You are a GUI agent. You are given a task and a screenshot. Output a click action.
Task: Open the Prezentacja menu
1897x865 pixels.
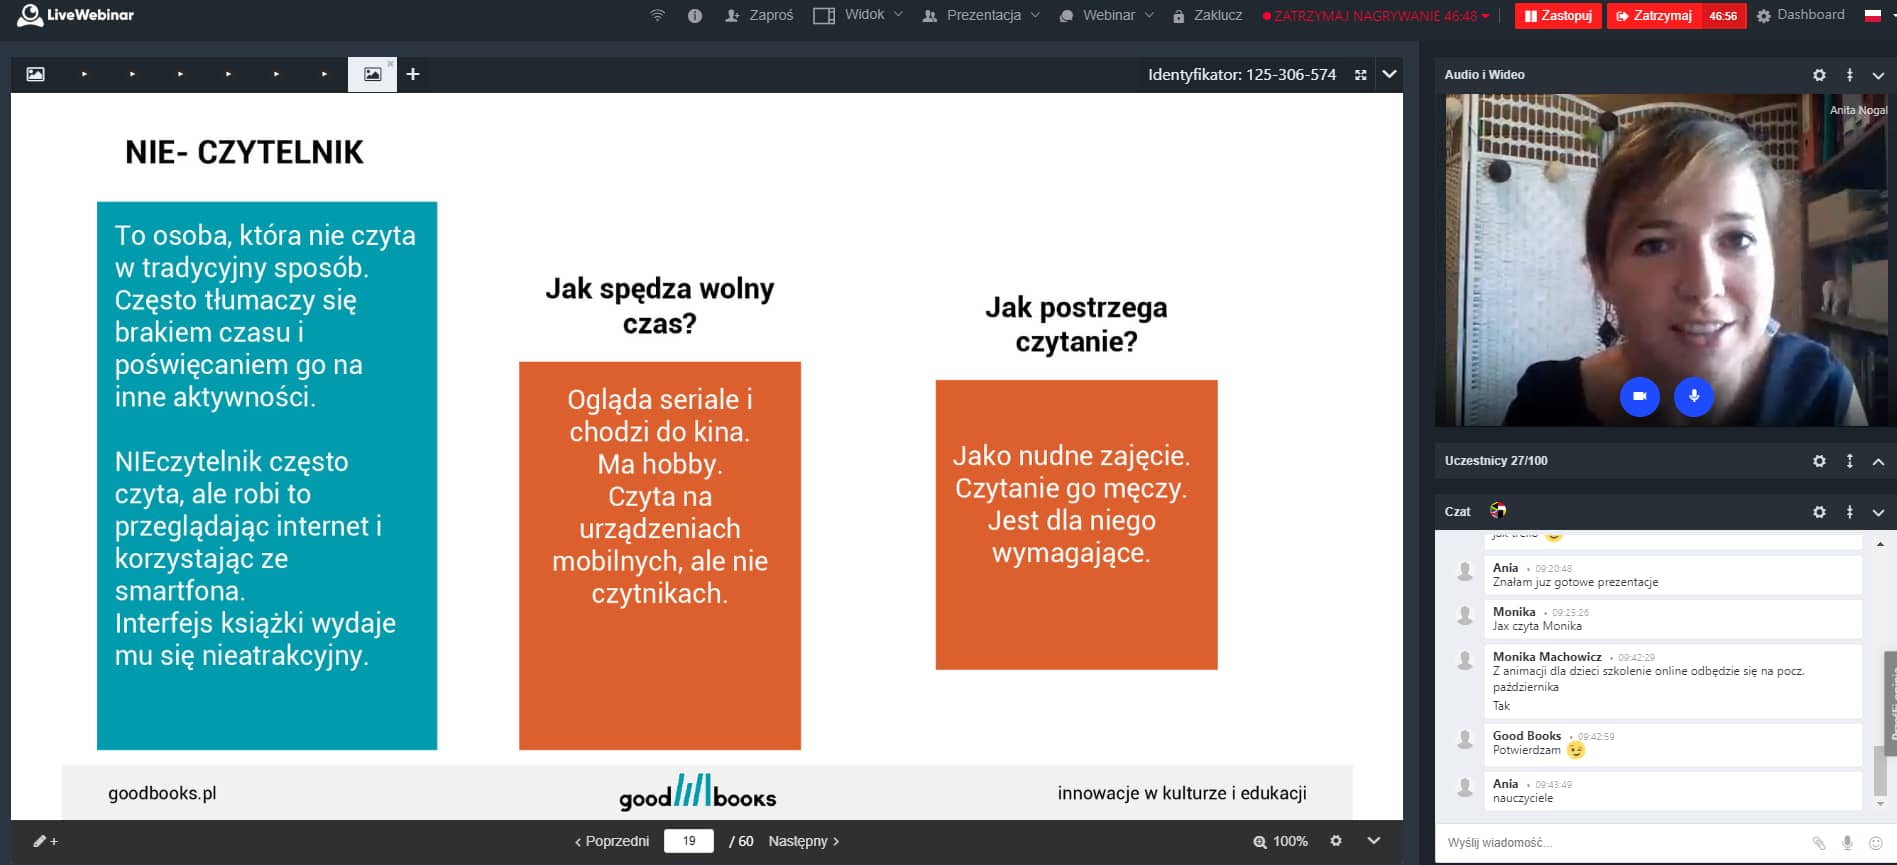pyautogui.click(x=981, y=15)
